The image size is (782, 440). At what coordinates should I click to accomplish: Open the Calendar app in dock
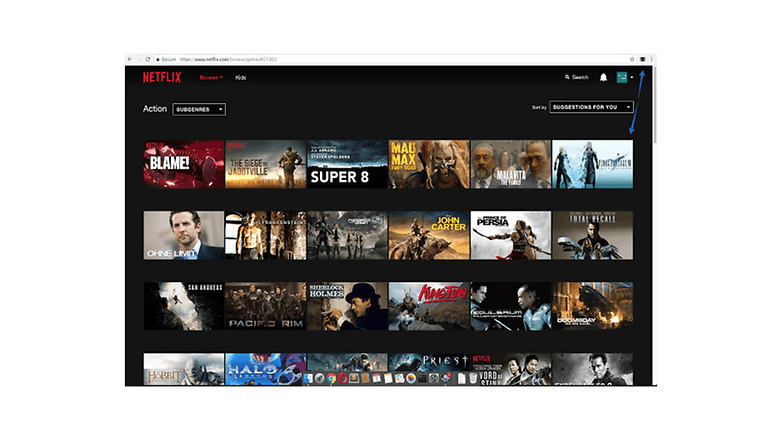(377, 378)
